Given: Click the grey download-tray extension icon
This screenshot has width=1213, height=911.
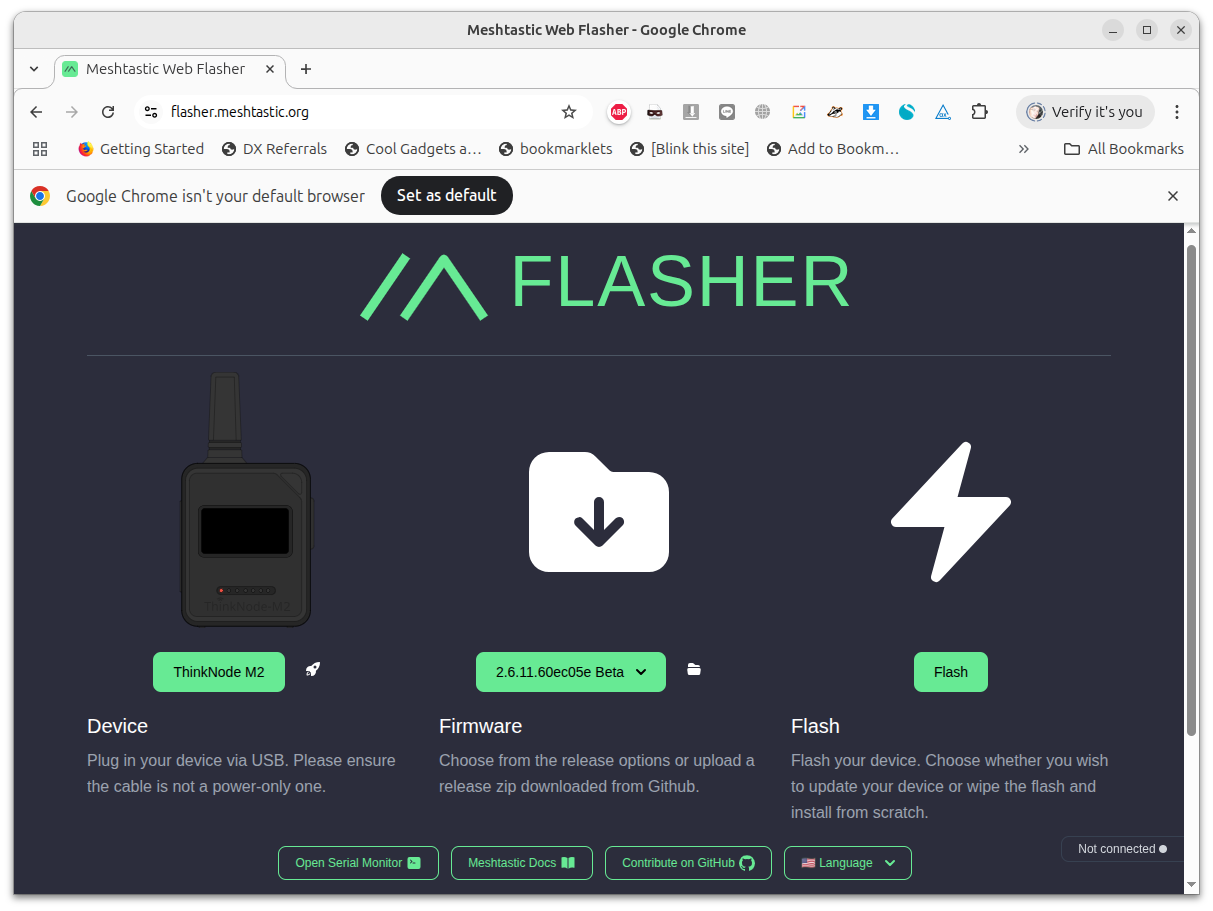Looking at the screenshot, I should [x=691, y=112].
